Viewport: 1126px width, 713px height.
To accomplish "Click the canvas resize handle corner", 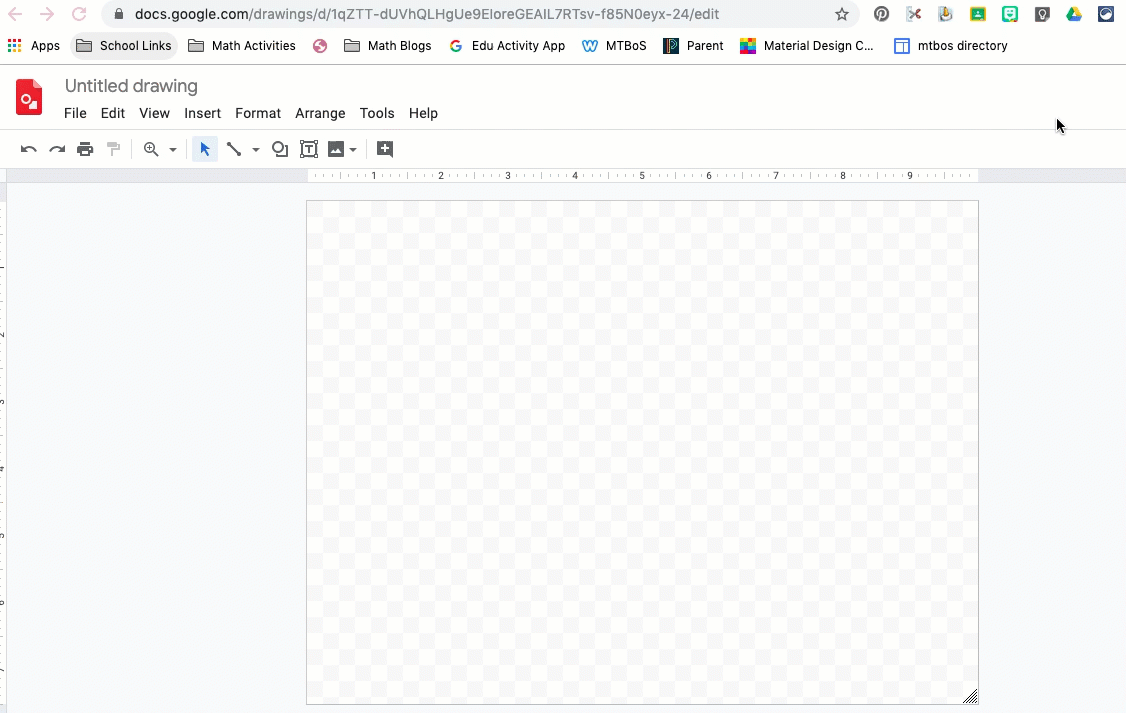I will point(970,696).
